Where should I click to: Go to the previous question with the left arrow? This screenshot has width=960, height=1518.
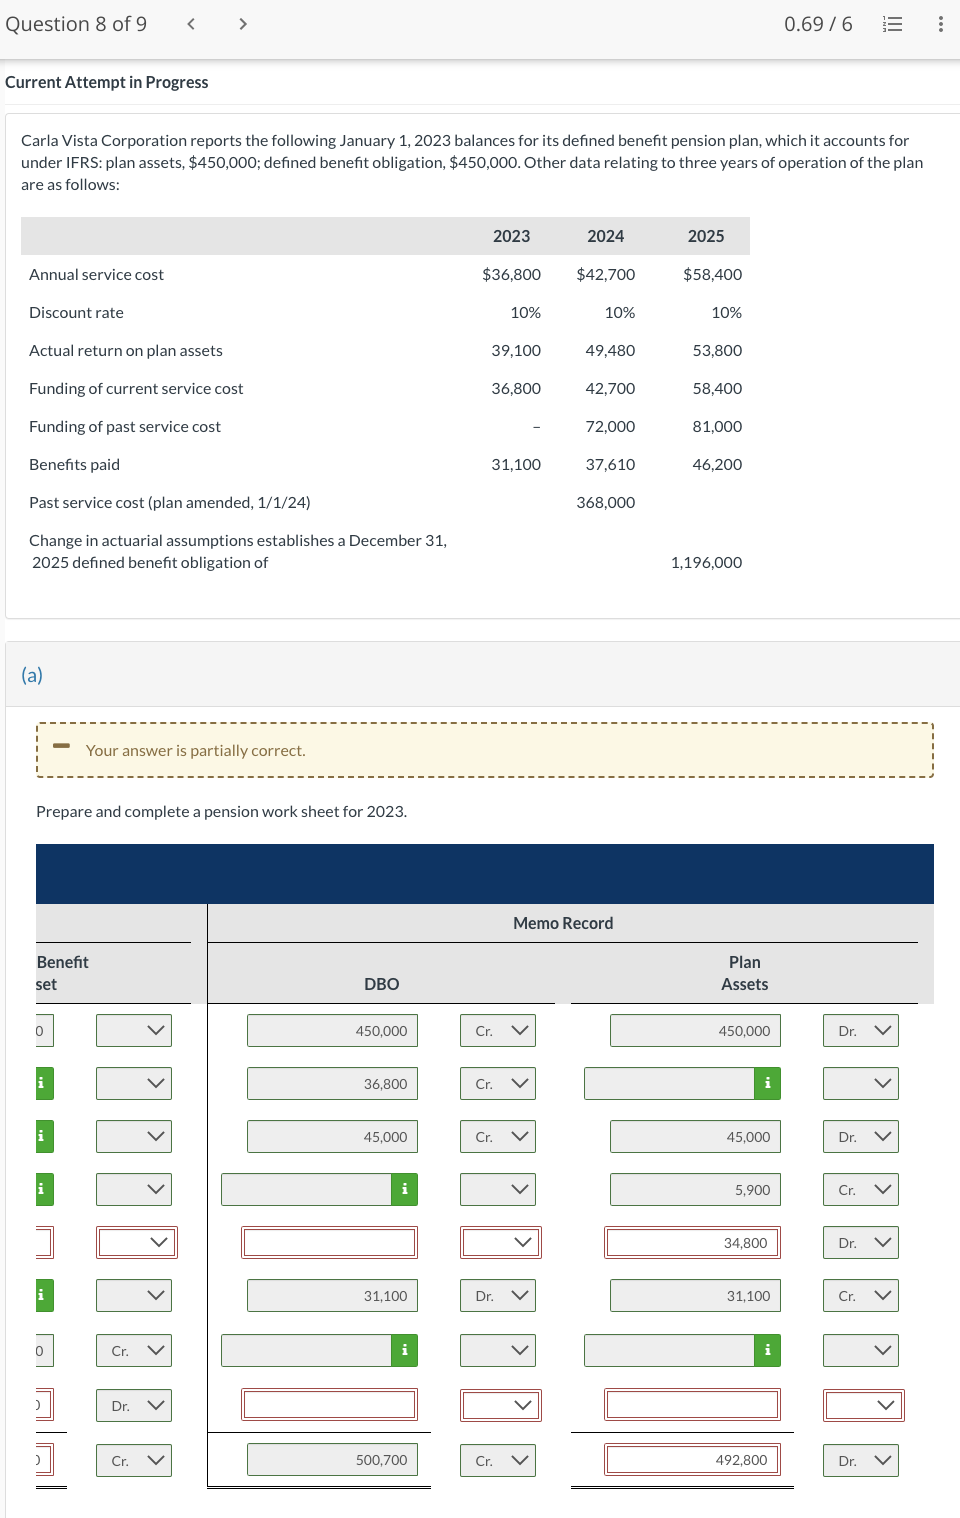tap(189, 23)
